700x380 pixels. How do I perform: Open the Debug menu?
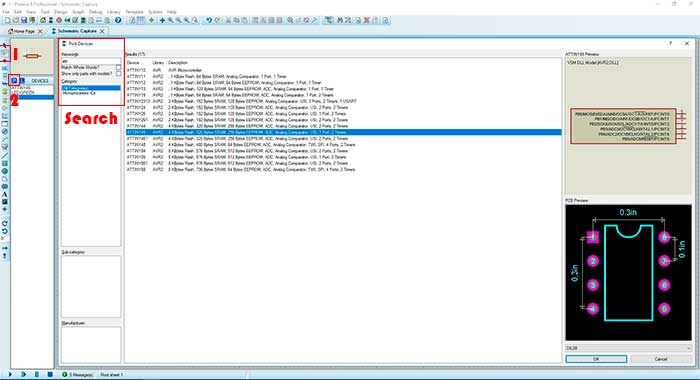(x=96, y=12)
